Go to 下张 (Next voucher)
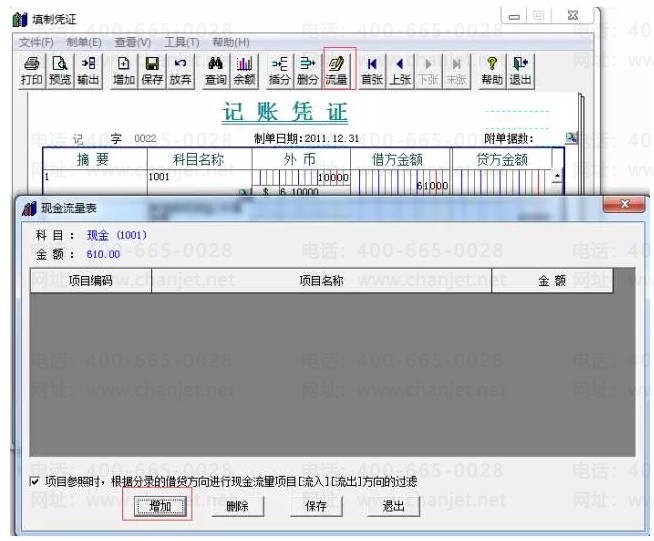The image size is (654, 541). tap(428, 71)
